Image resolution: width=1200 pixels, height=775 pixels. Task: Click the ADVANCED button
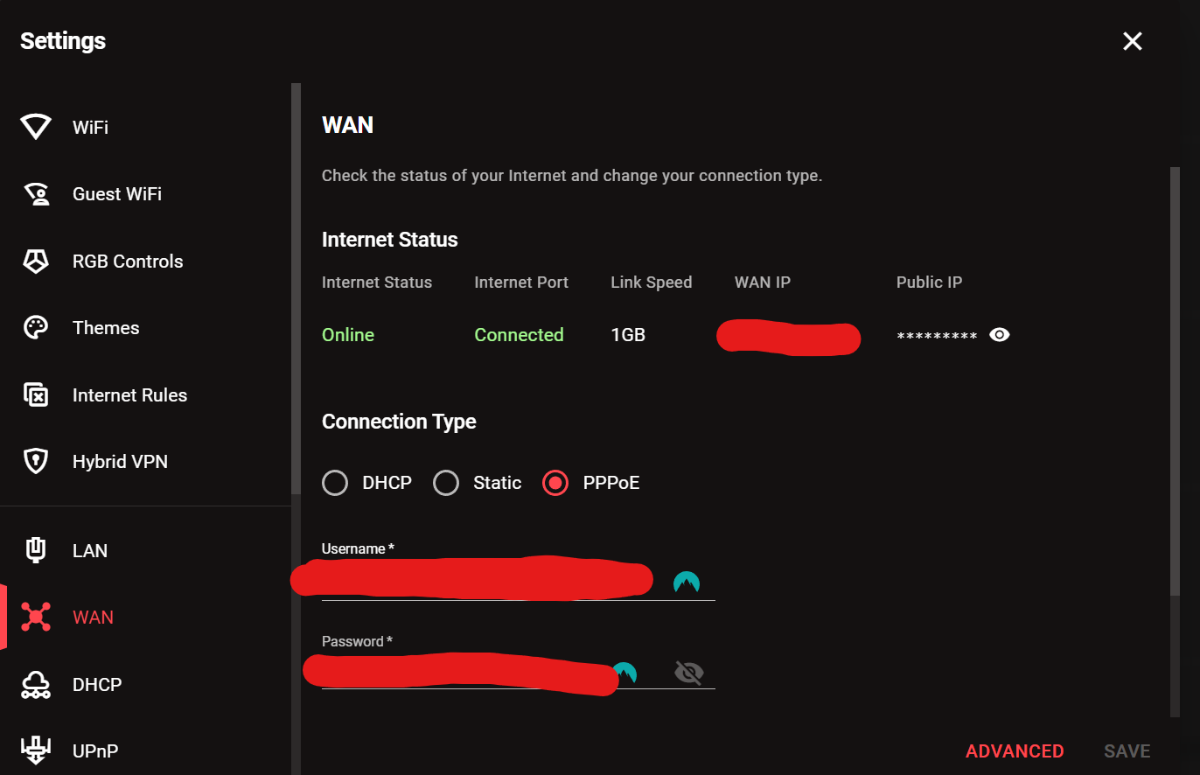point(1015,751)
